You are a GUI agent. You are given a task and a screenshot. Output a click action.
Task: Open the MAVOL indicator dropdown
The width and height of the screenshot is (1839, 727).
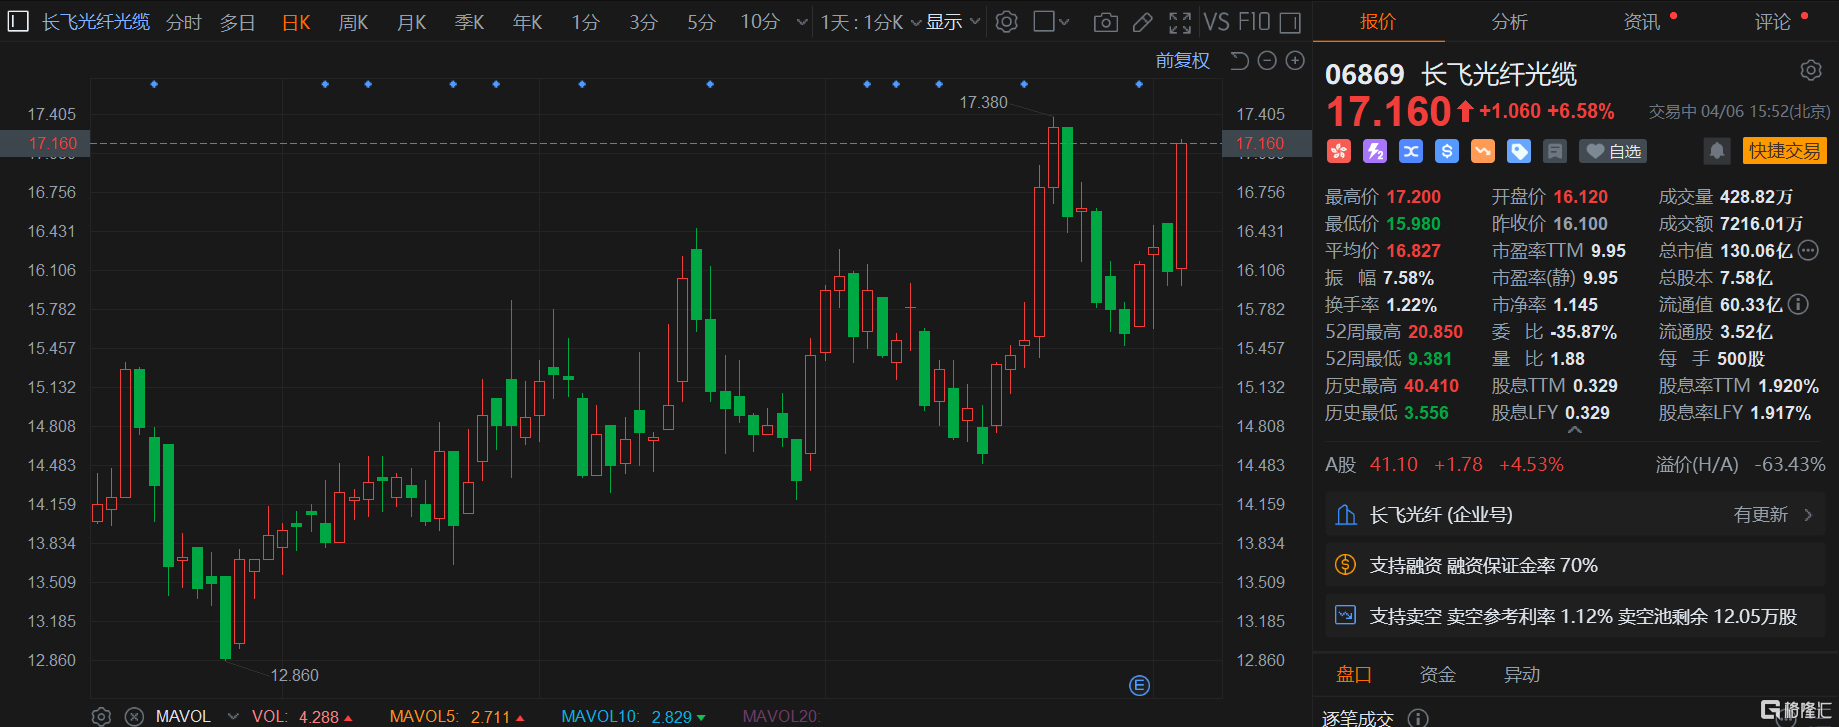[x=233, y=716]
